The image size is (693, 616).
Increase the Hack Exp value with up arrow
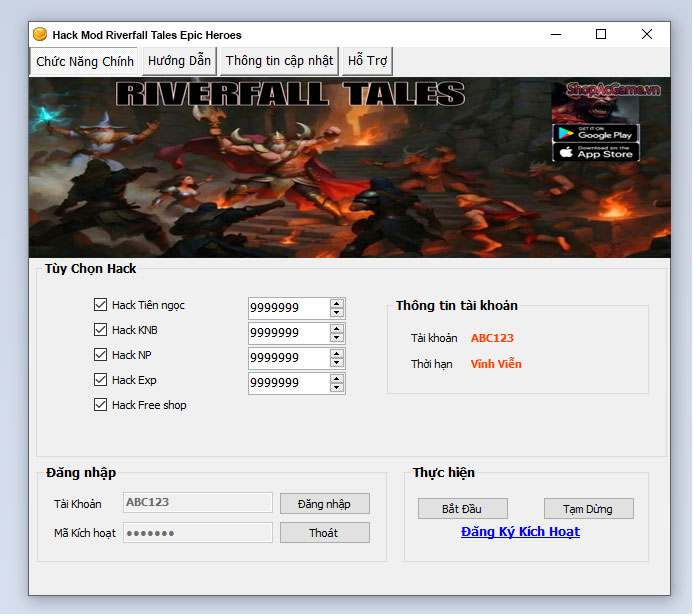336,379
